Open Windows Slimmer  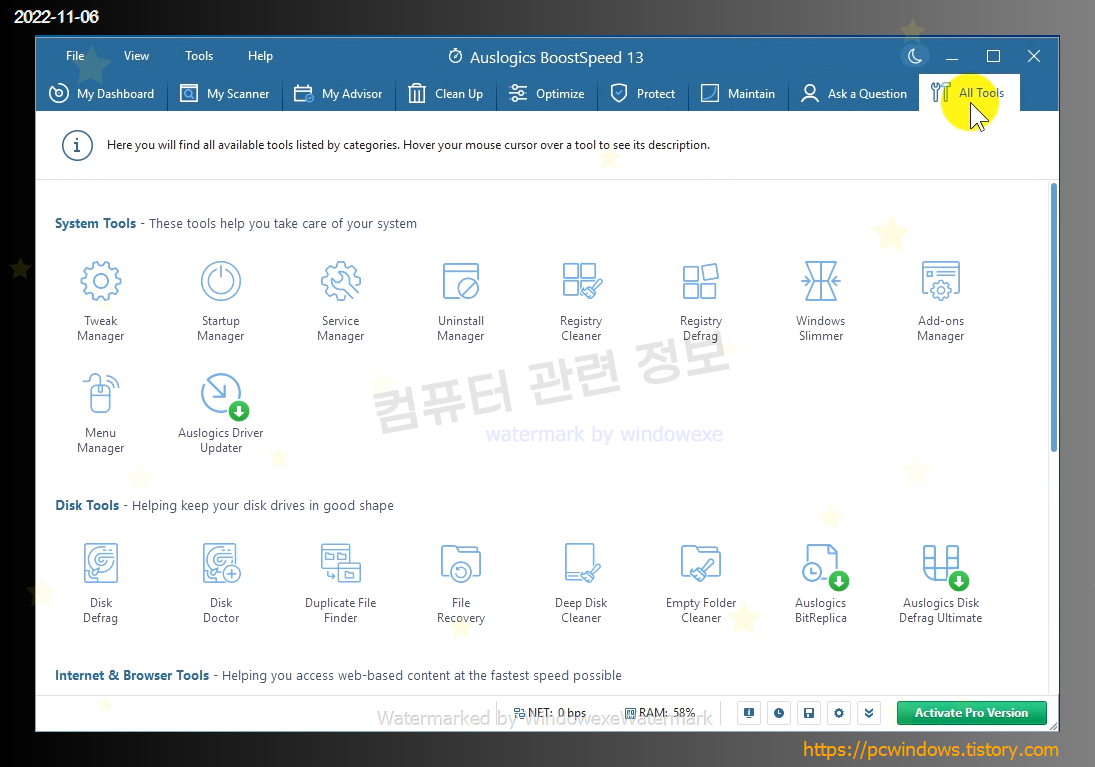pos(821,301)
